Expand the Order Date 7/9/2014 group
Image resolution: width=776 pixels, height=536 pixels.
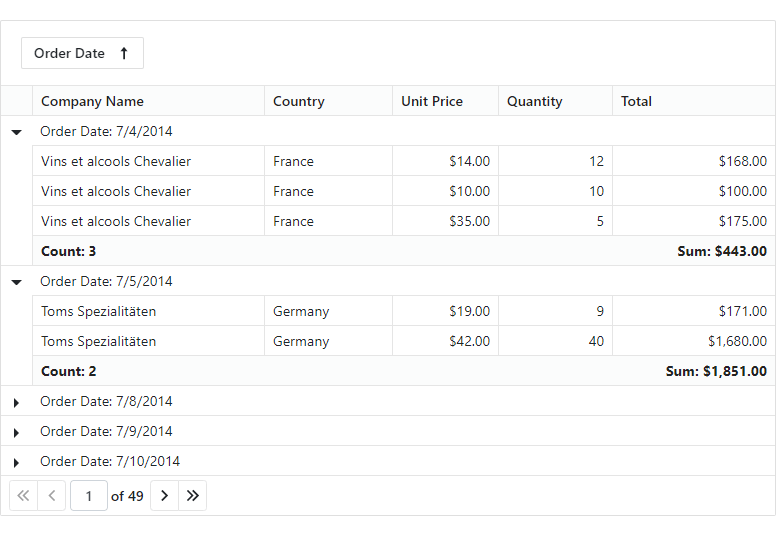click(16, 432)
